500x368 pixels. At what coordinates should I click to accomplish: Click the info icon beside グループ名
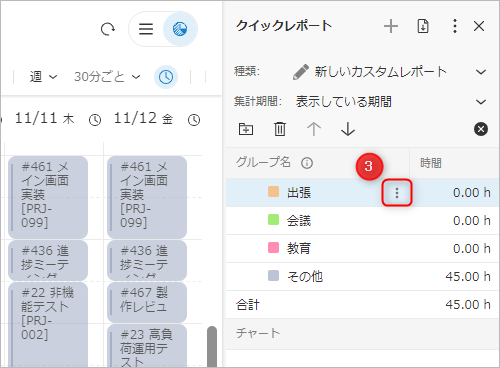point(307,163)
